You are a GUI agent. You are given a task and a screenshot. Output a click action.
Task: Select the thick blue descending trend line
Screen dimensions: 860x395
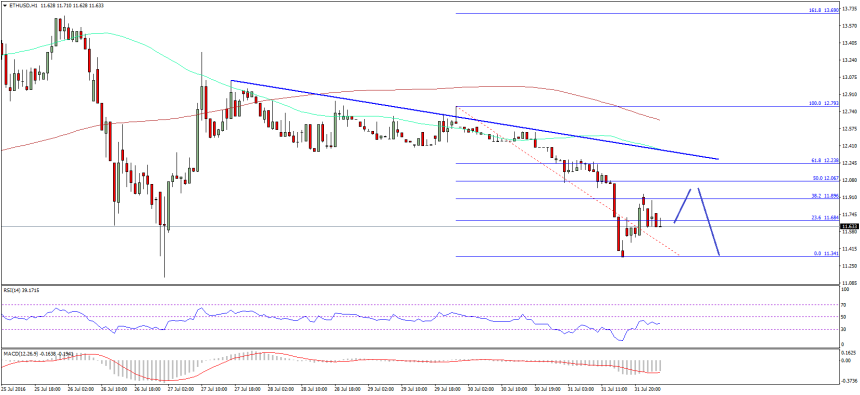[x=474, y=120]
